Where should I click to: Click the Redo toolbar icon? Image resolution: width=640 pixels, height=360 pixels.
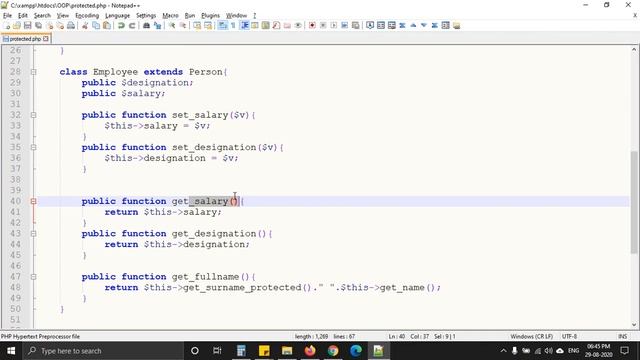point(132,25)
